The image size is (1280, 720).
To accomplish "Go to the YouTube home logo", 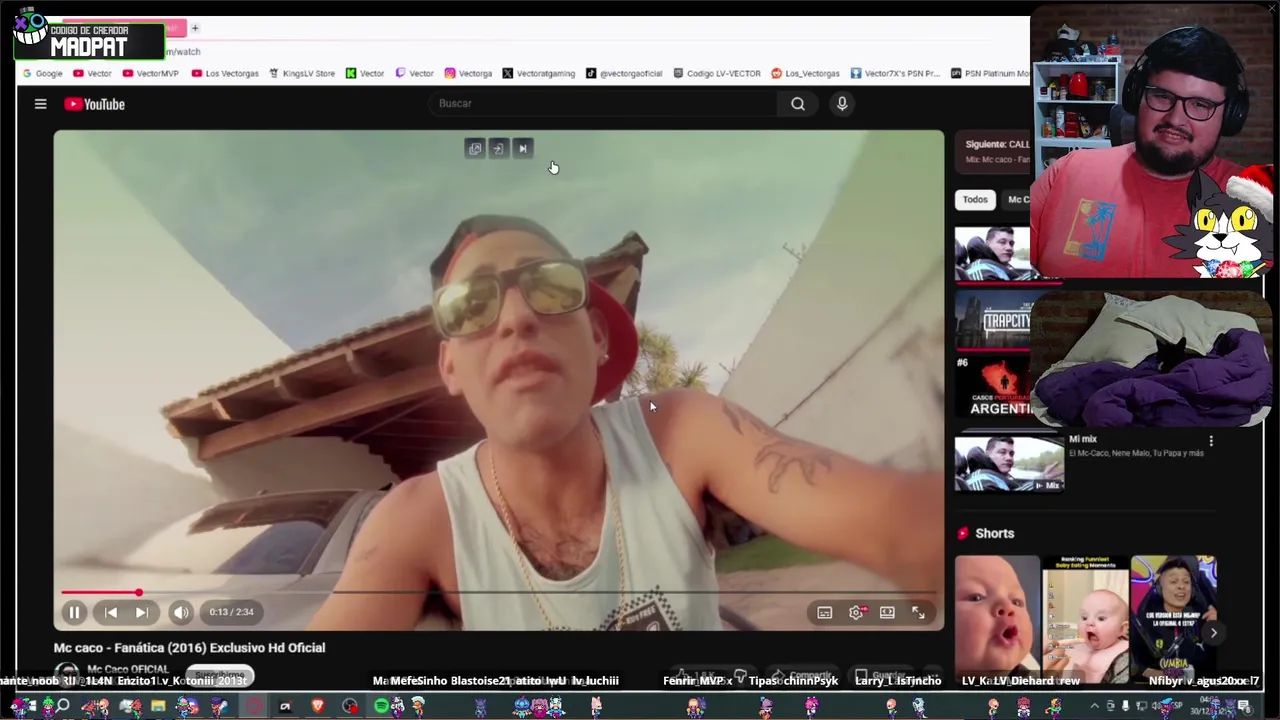I will tap(95, 104).
